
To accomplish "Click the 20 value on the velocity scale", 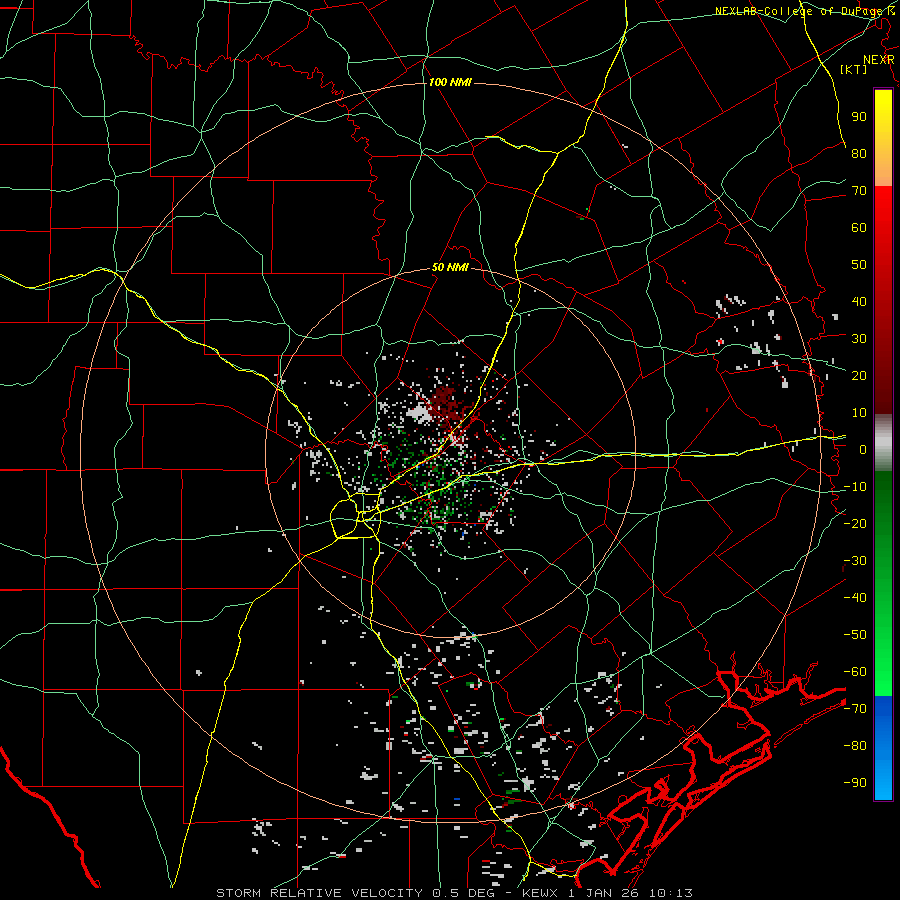I will (859, 376).
